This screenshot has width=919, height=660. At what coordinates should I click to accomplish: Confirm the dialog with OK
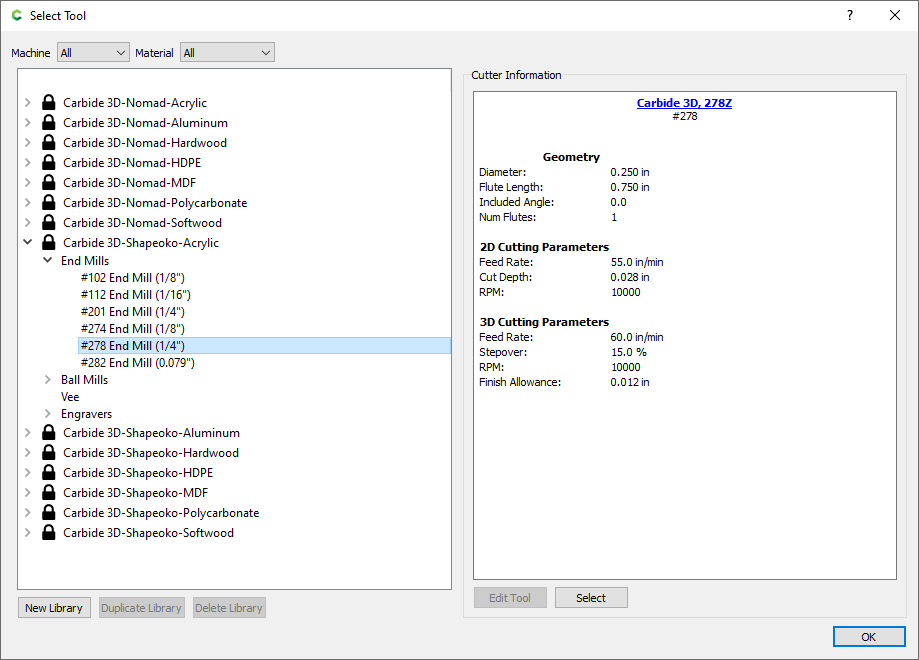pos(869,637)
